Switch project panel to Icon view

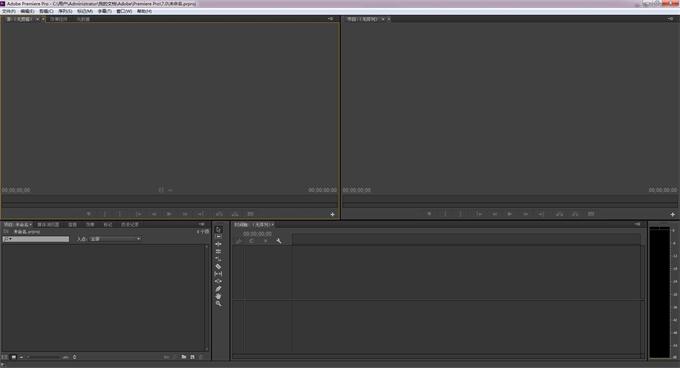pos(14,357)
